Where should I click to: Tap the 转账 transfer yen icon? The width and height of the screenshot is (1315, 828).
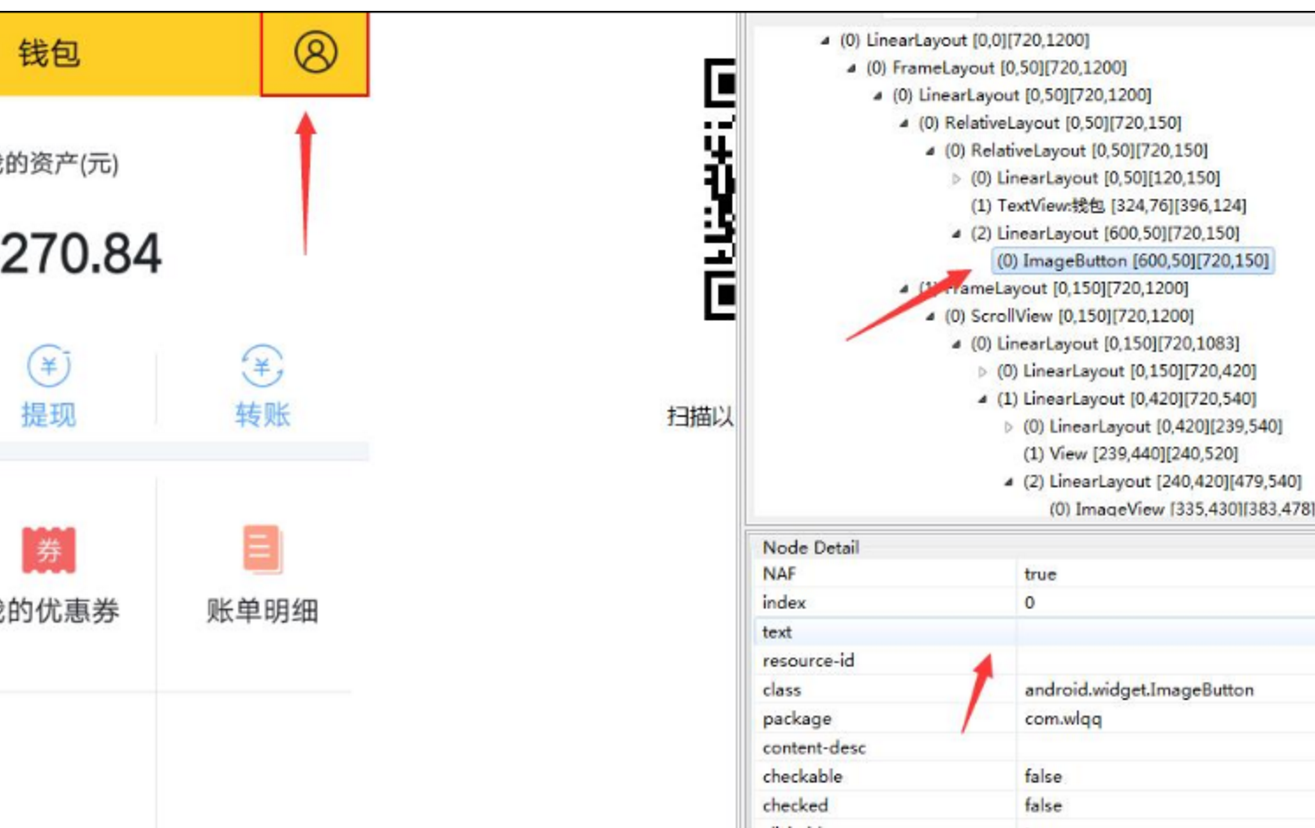[x=262, y=366]
